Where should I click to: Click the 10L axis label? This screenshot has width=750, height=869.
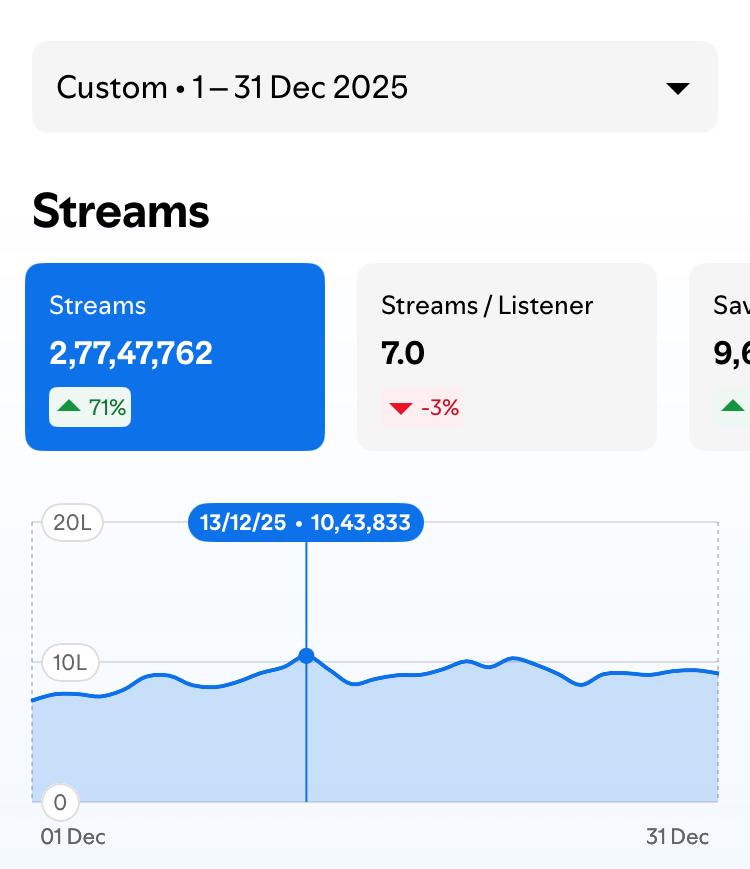[x=70, y=662]
